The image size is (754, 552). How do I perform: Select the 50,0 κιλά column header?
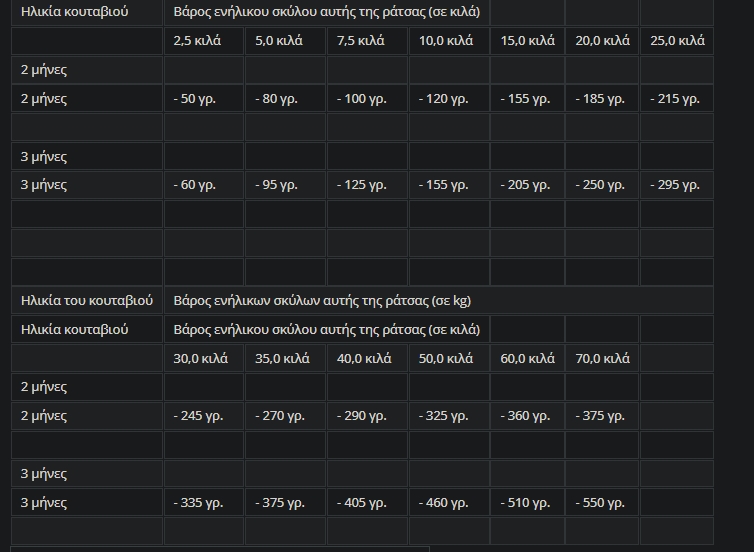tap(449, 358)
